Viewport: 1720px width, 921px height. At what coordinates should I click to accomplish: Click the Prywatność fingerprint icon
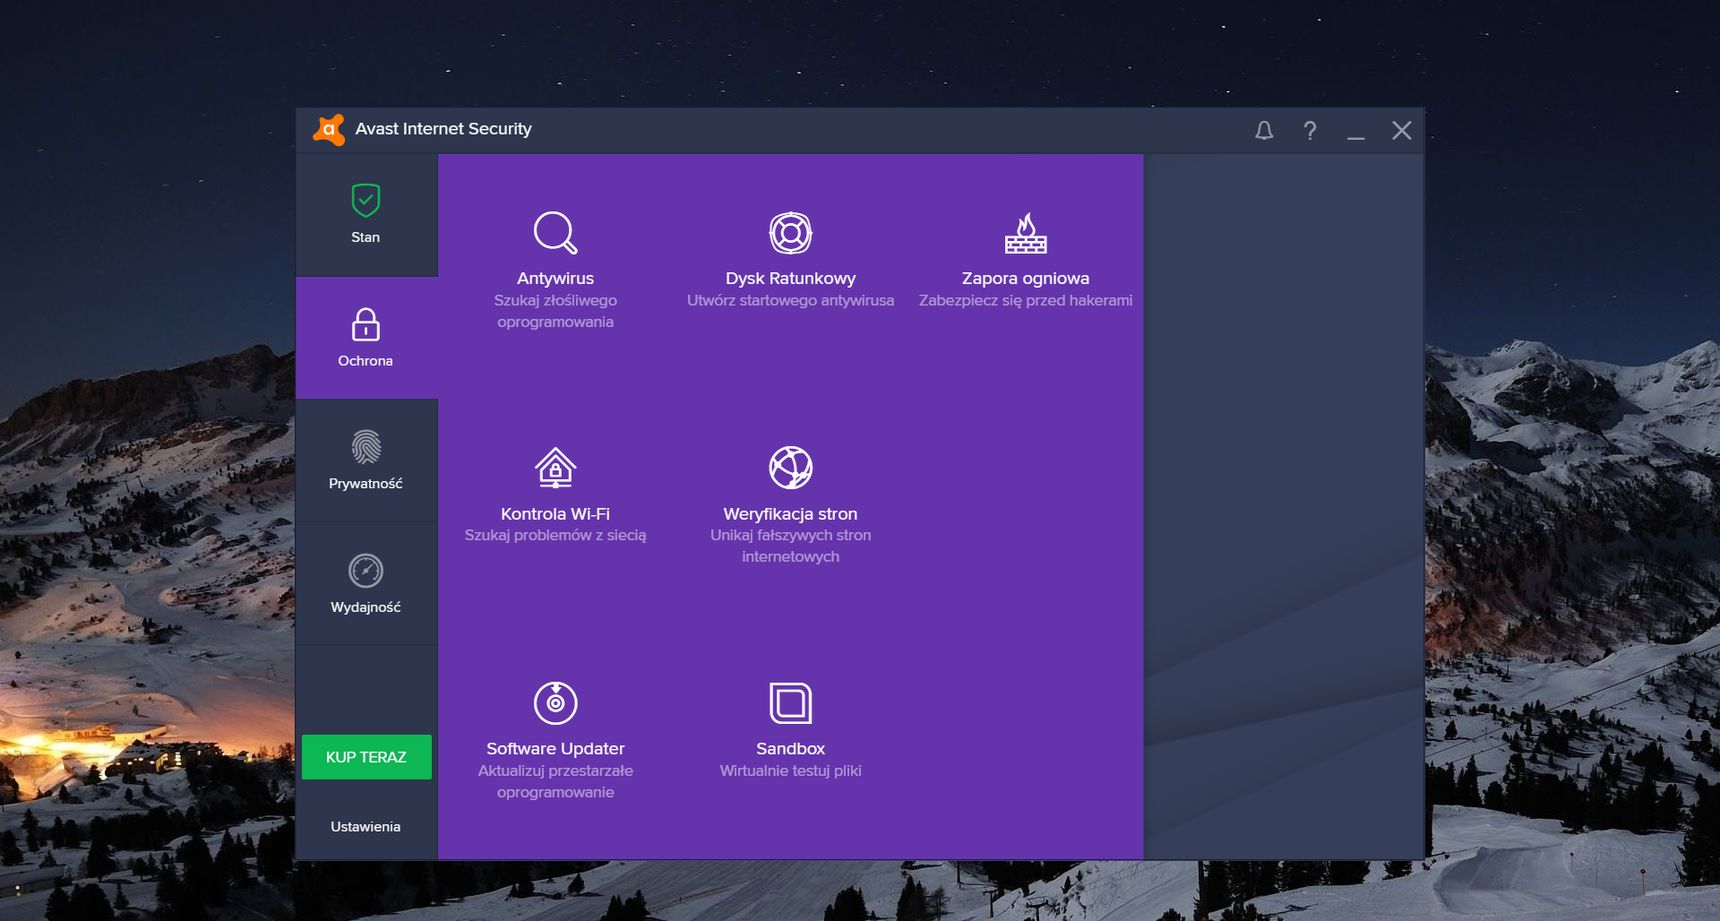click(366, 447)
